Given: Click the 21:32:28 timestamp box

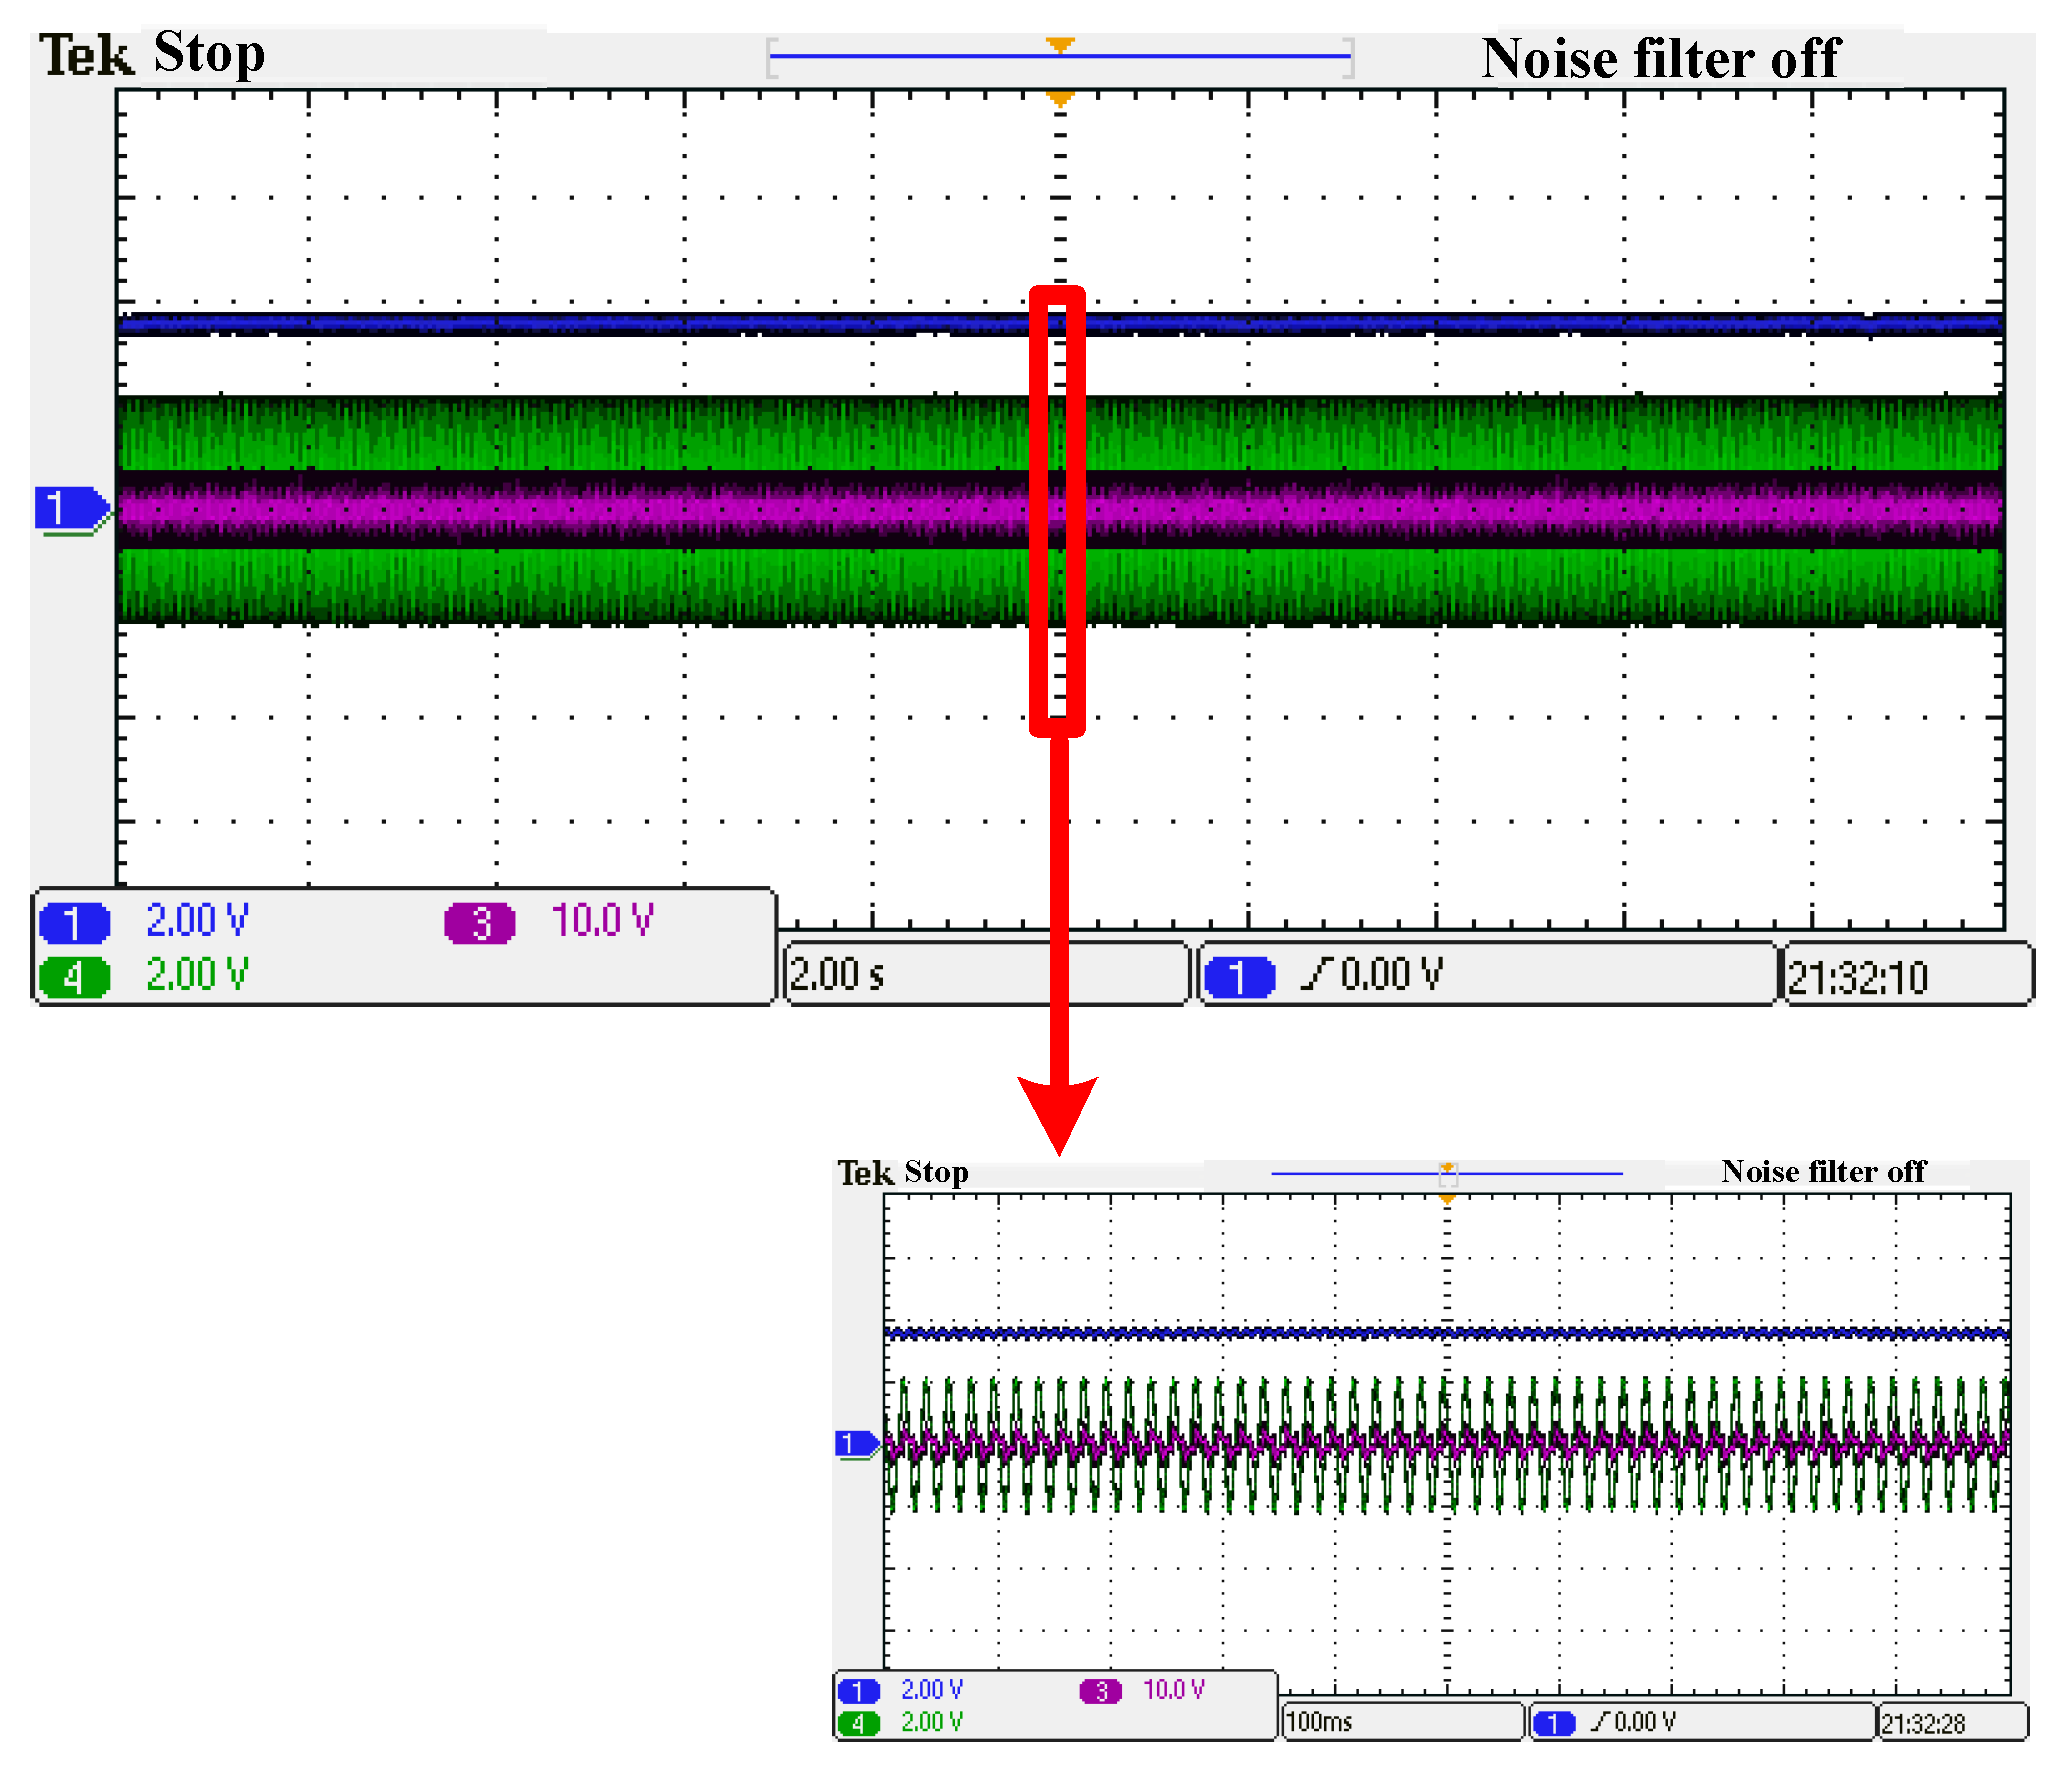Looking at the screenshot, I should [x=1922, y=1723].
